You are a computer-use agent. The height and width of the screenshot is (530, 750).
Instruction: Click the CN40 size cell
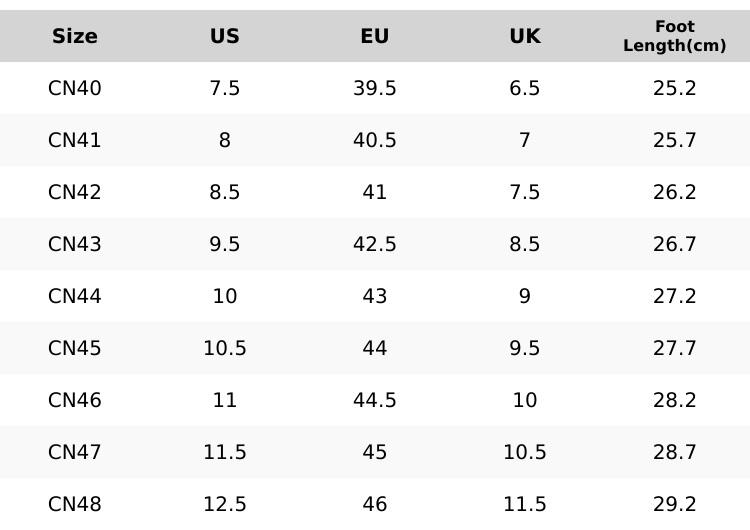[x=75, y=89]
